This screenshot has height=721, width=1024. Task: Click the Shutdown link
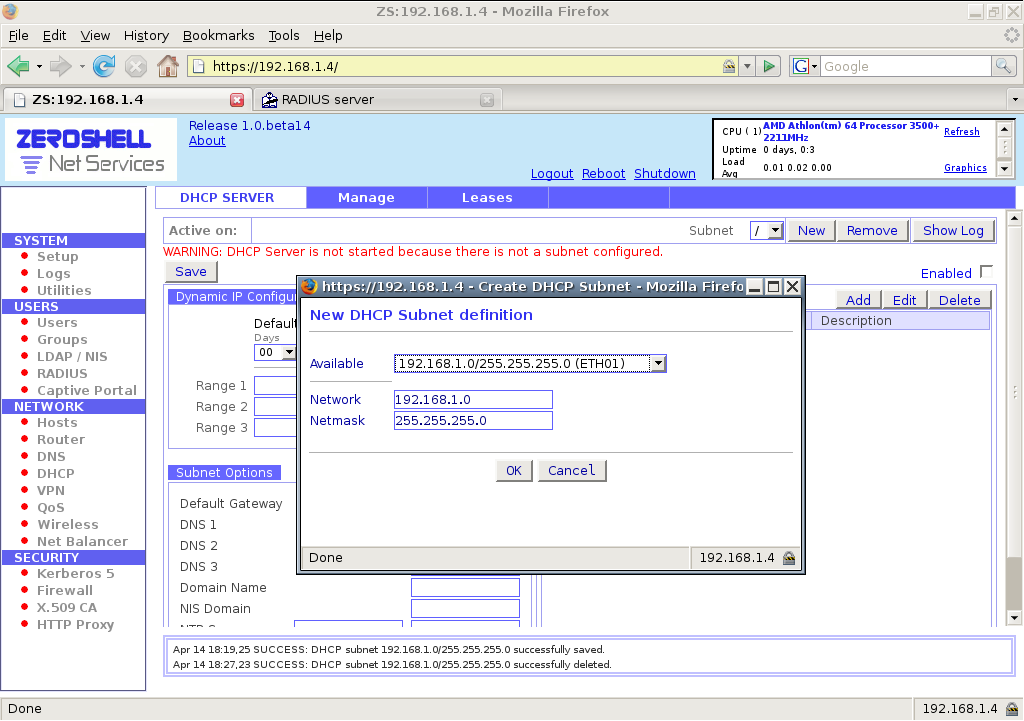(x=665, y=174)
